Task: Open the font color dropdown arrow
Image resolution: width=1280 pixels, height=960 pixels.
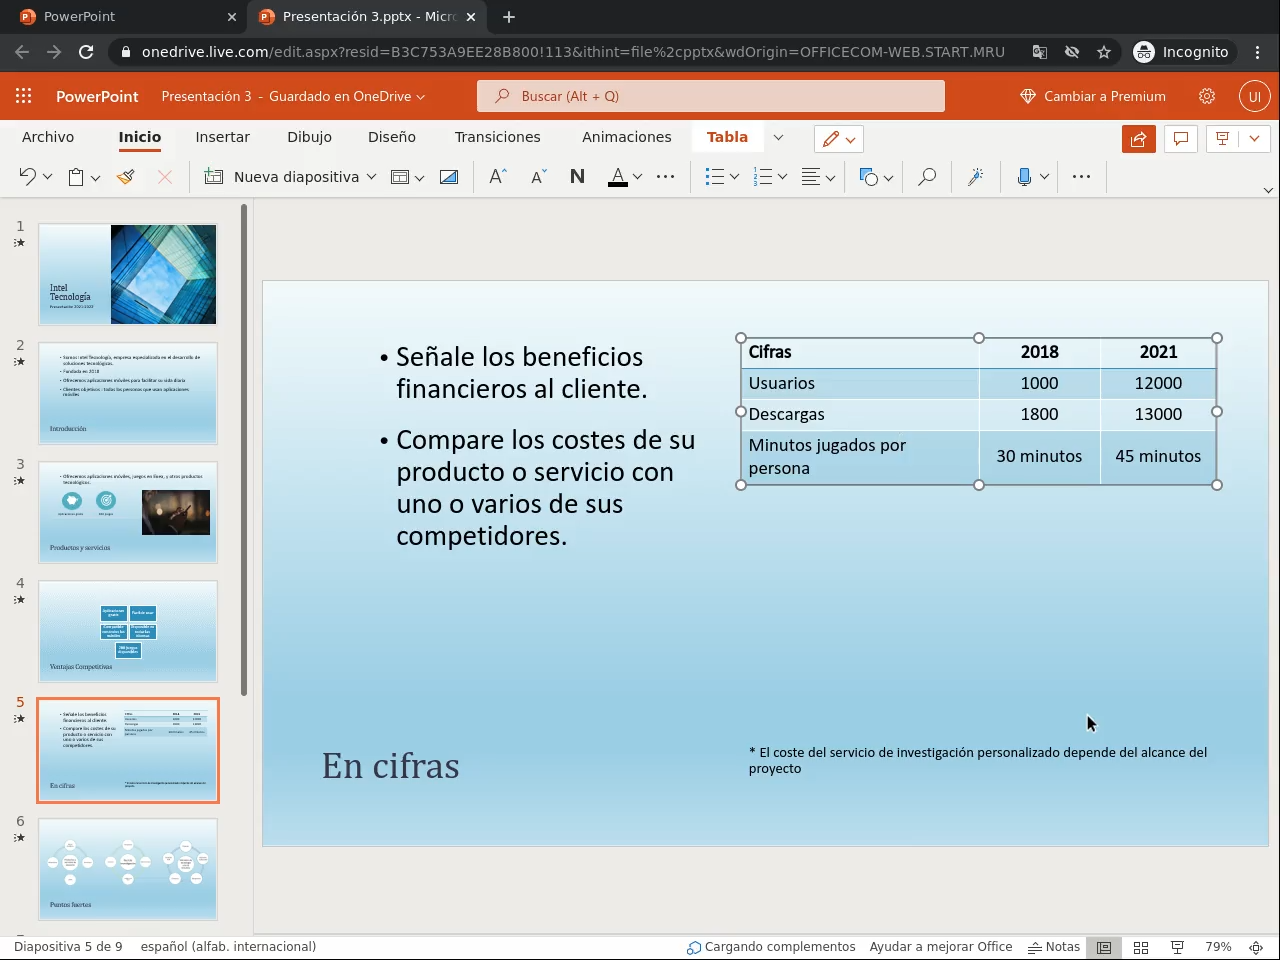Action: point(637,177)
